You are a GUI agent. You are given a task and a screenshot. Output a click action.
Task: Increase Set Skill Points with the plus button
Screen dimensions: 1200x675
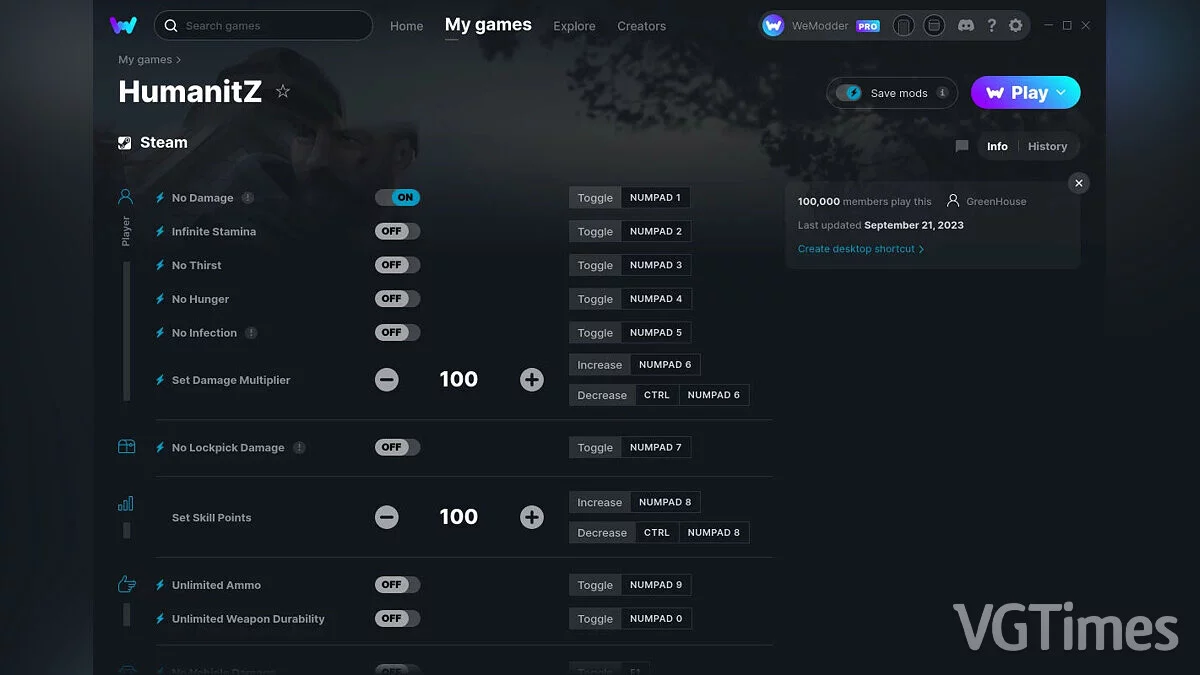(x=532, y=517)
